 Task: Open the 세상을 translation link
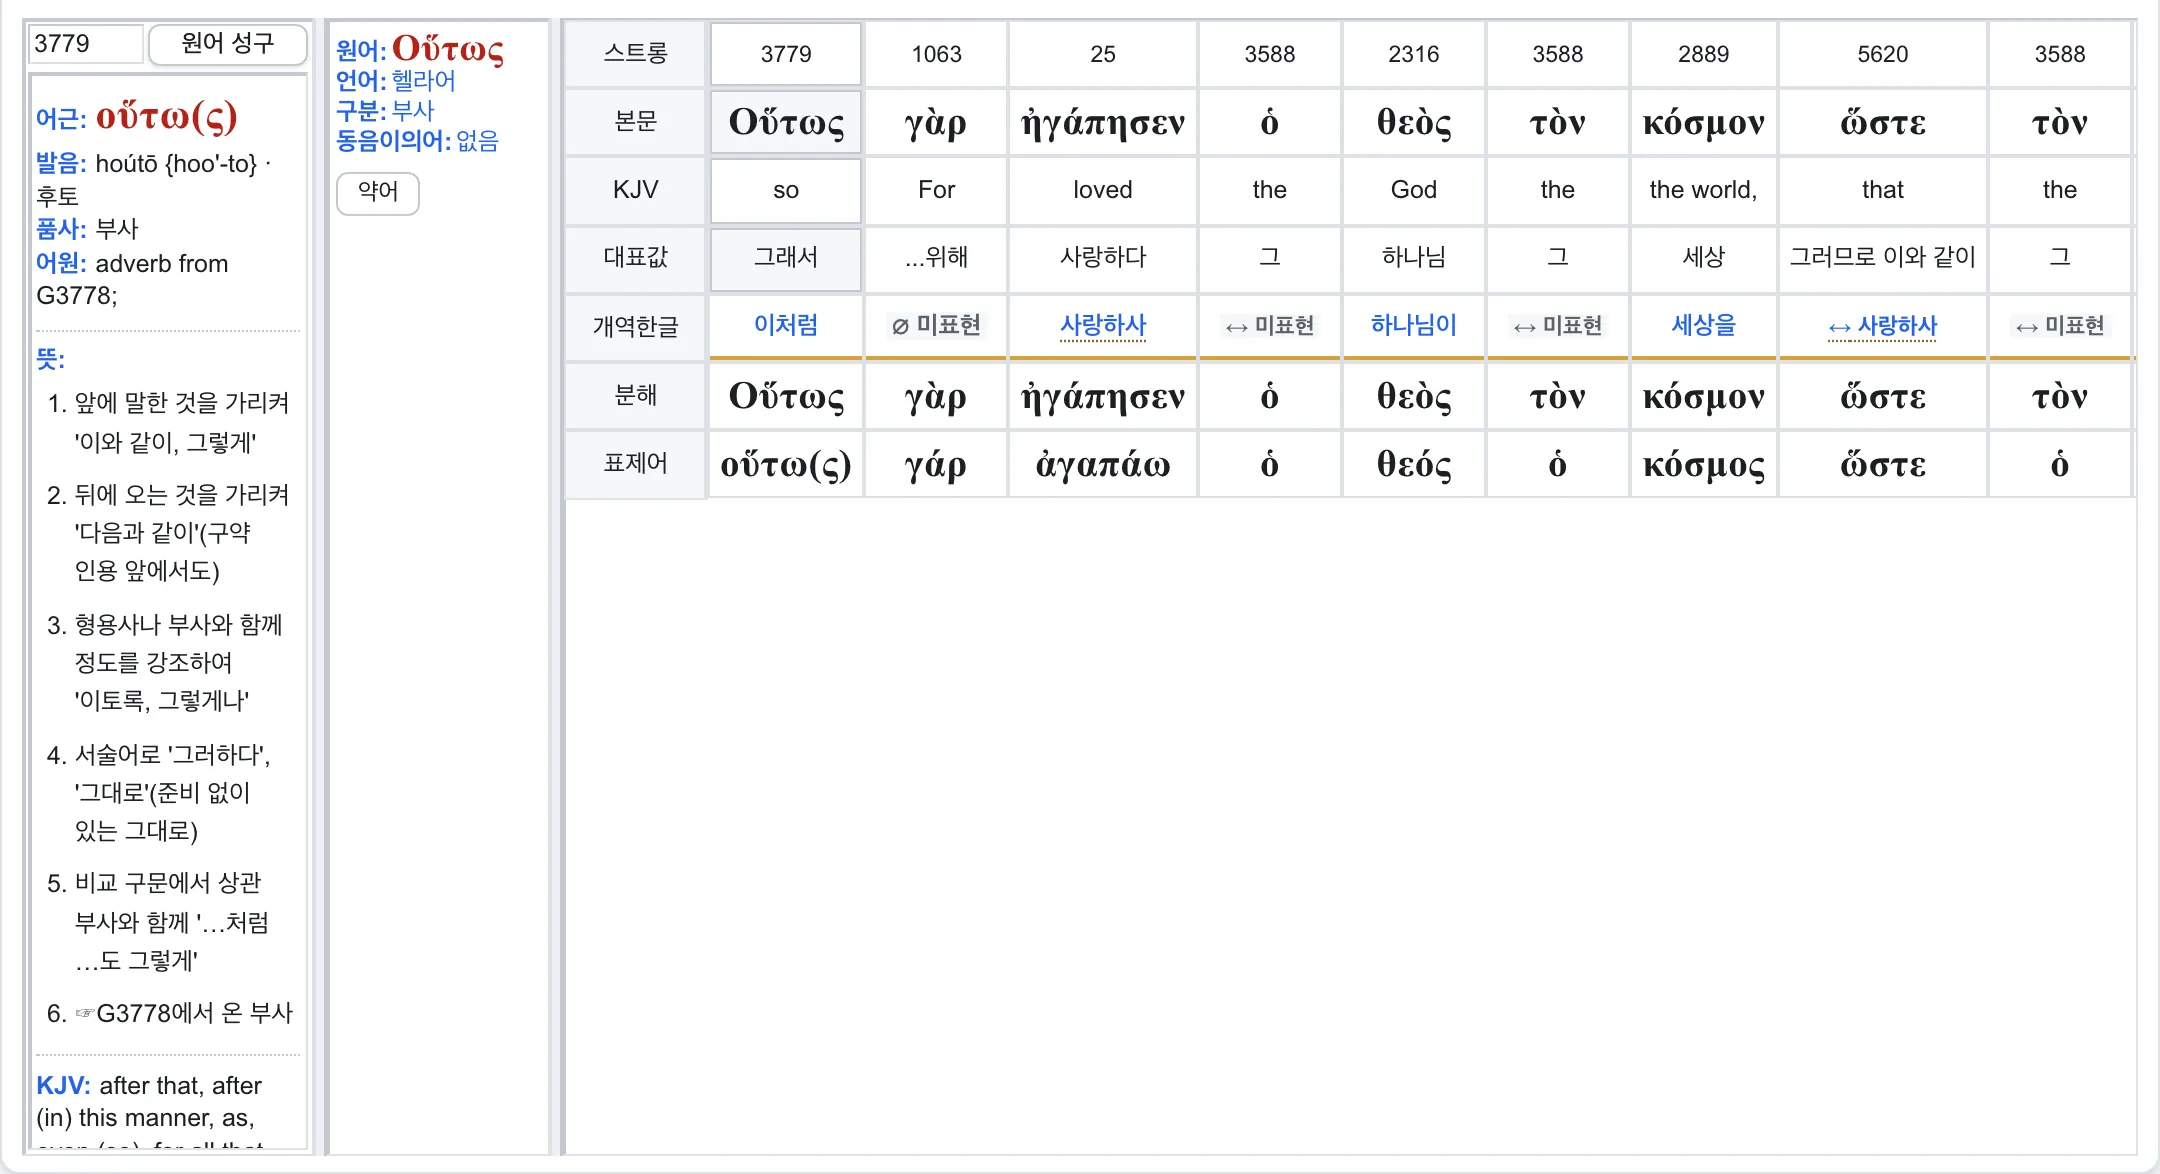pyautogui.click(x=1703, y=324)
